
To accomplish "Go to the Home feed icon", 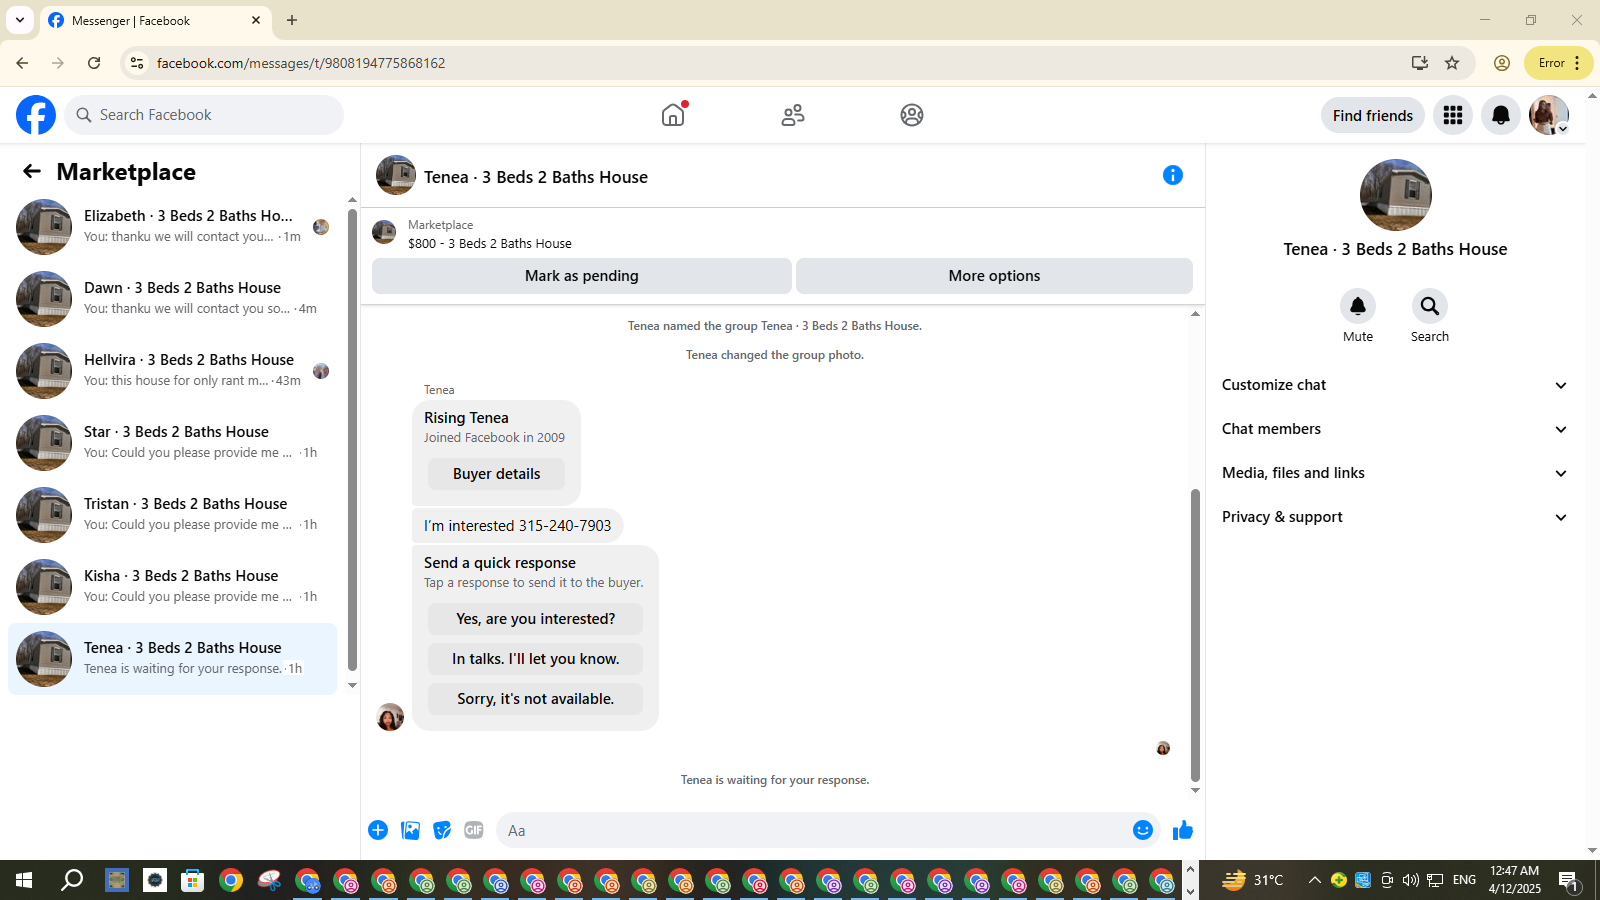I will [673, 115].
